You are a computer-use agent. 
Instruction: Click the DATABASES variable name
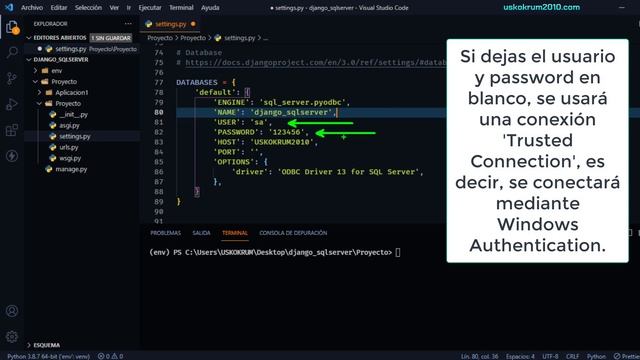click(197, 82)
